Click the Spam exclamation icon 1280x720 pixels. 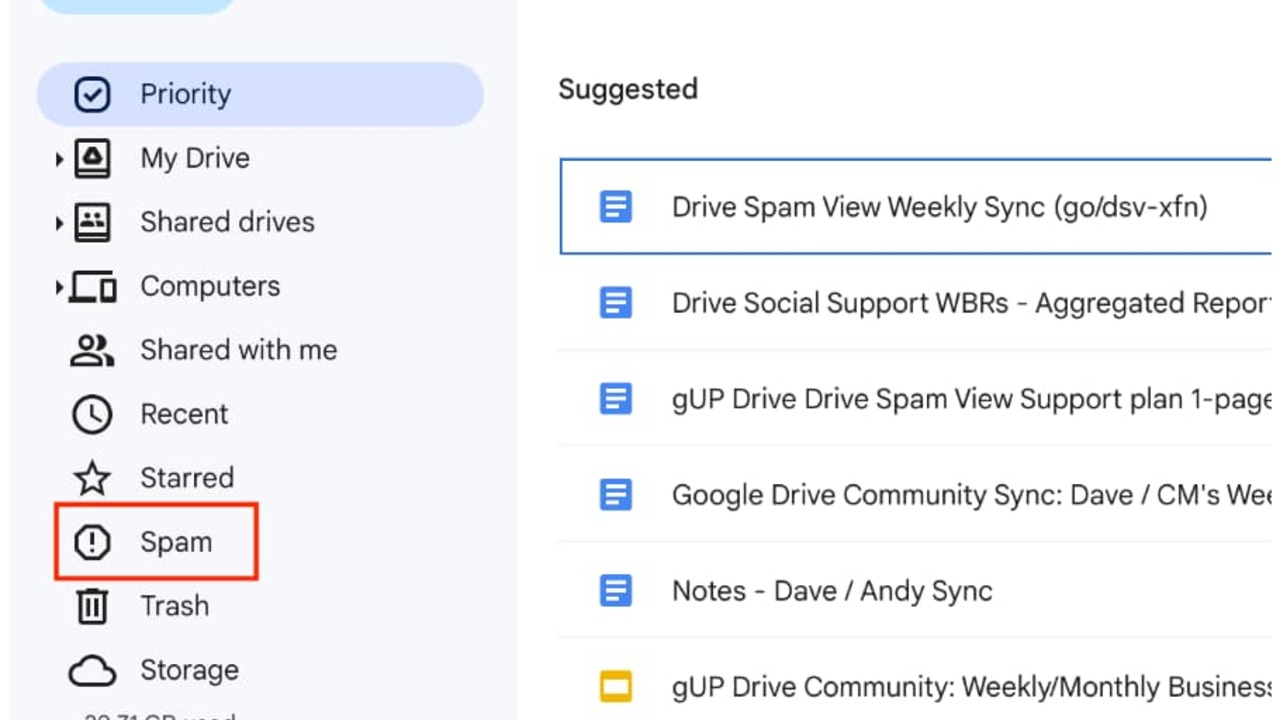(x=92, y=543)
